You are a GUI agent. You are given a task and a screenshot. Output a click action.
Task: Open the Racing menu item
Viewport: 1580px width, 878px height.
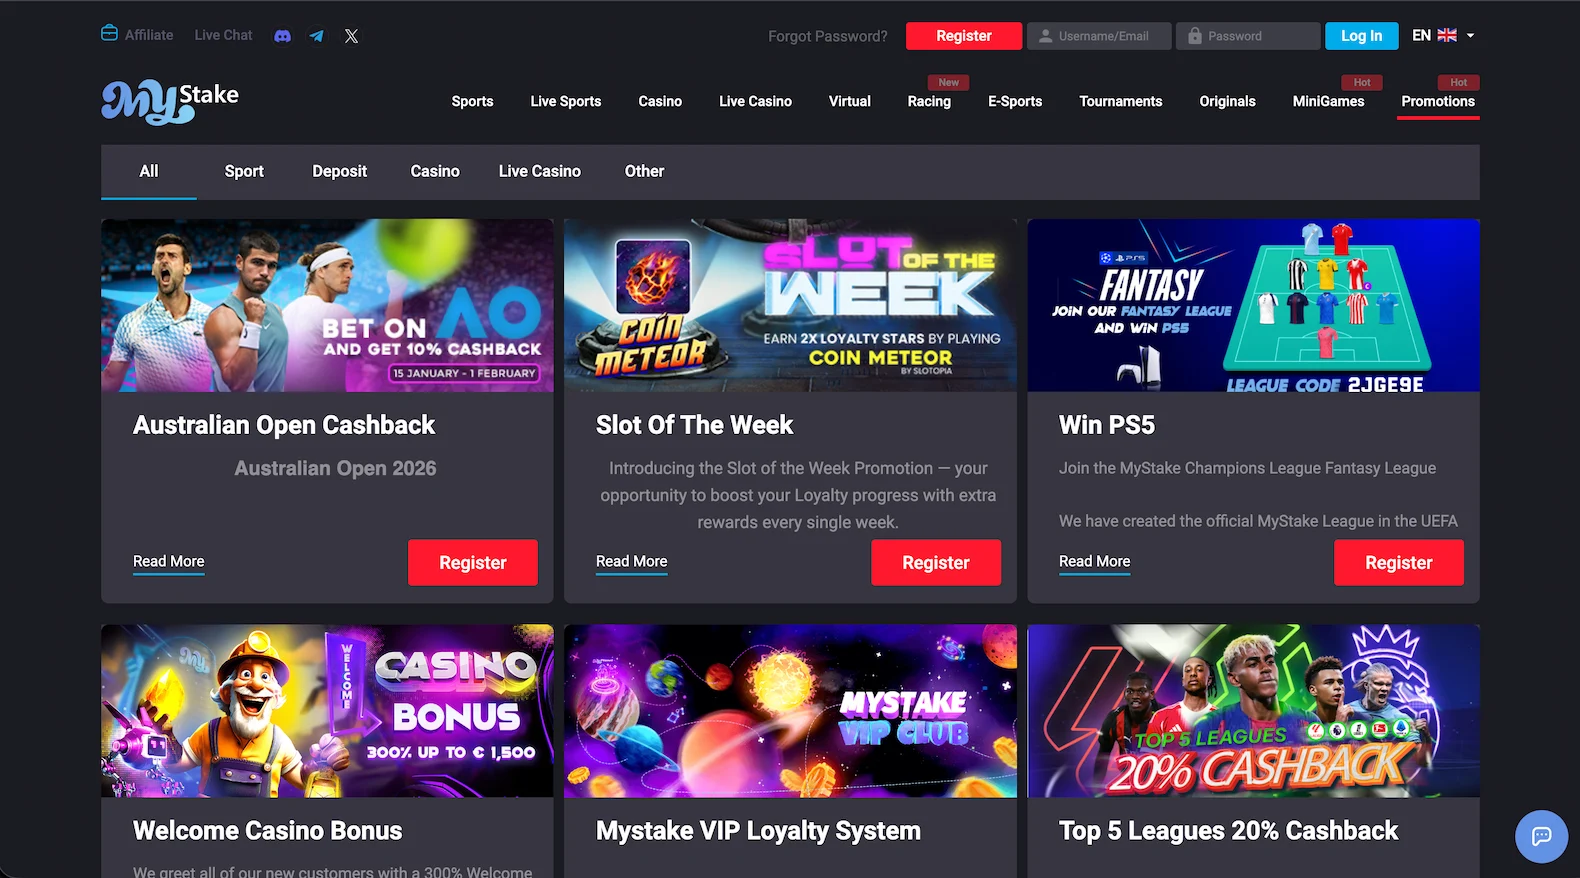pyautogui.click(x=929, y=101)
